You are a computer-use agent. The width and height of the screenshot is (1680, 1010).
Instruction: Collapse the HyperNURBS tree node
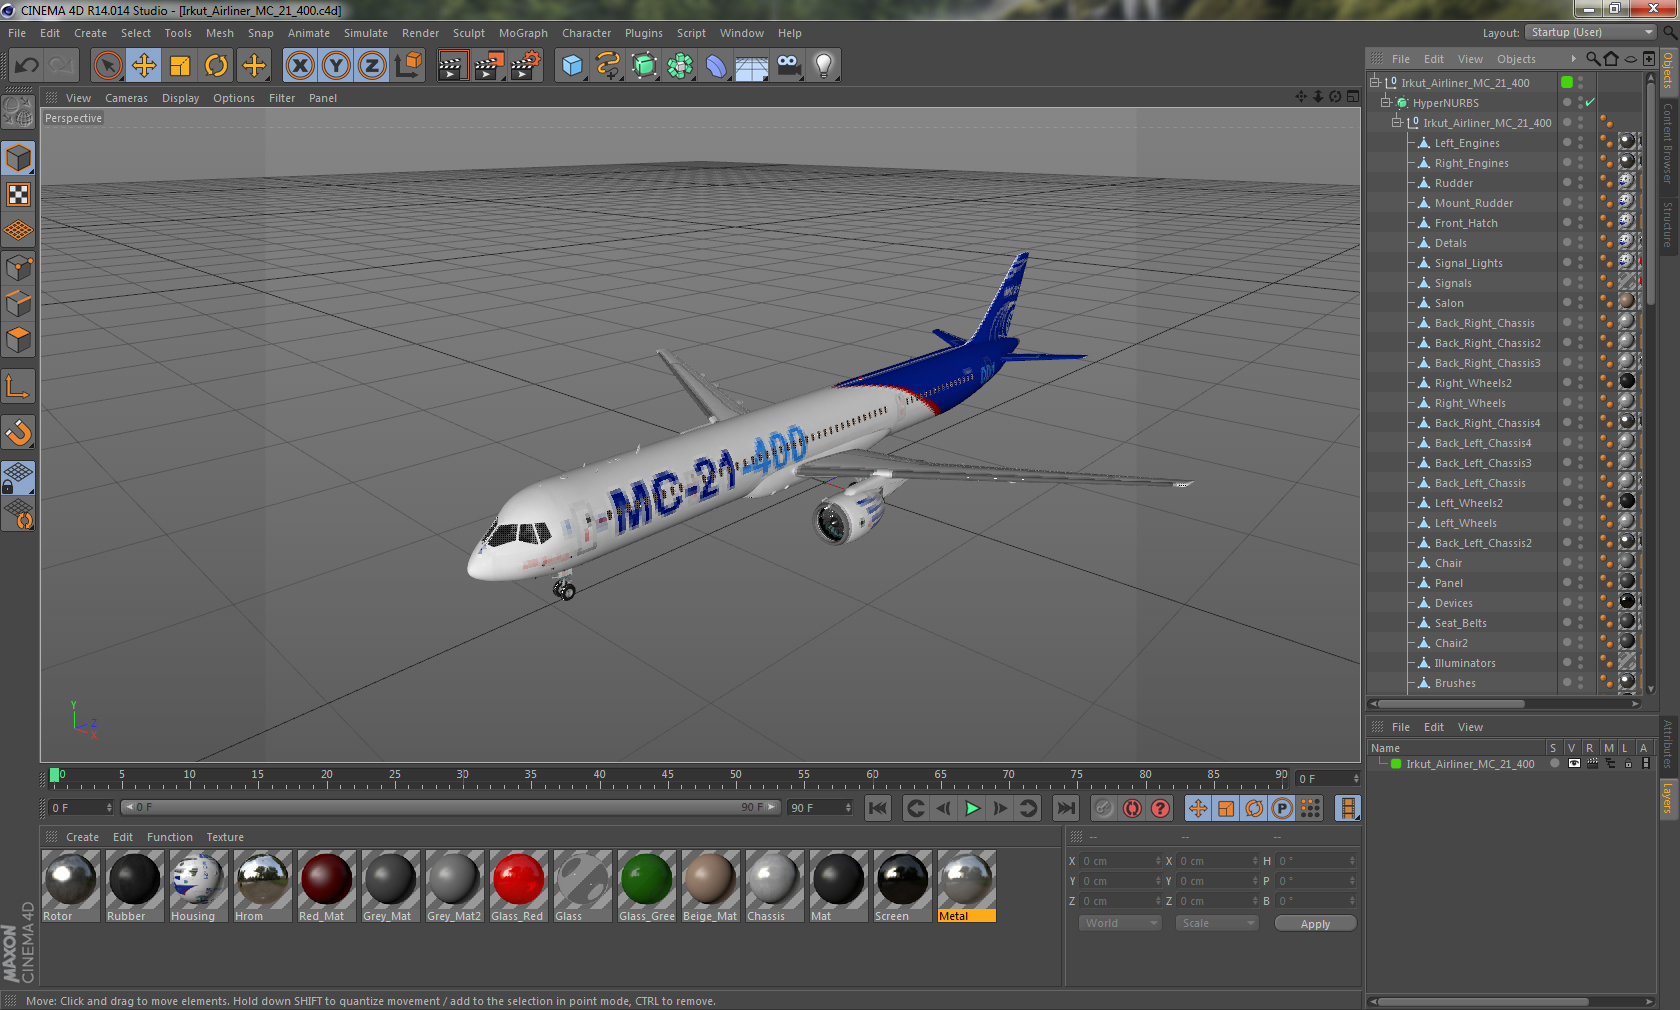point(1386,103)
